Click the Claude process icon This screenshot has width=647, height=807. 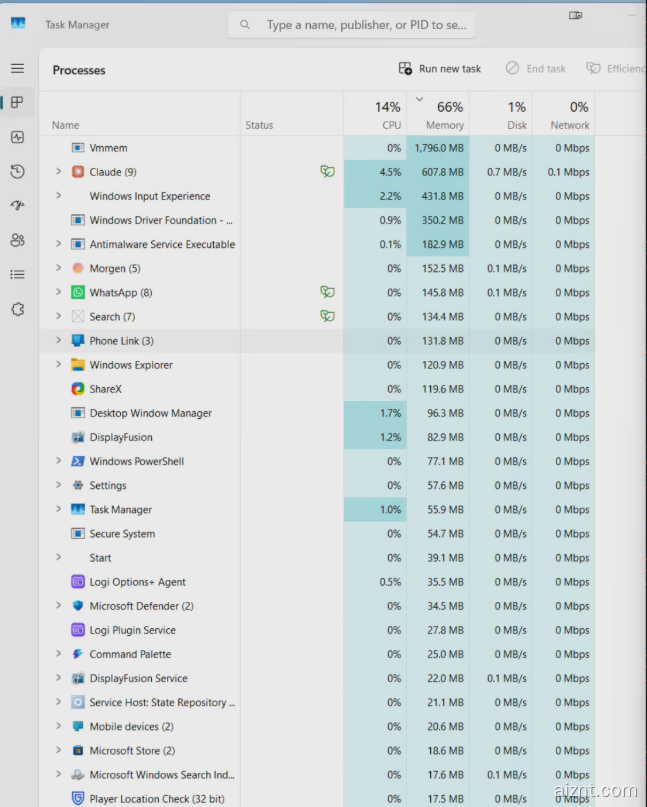(x=78, y=172)
